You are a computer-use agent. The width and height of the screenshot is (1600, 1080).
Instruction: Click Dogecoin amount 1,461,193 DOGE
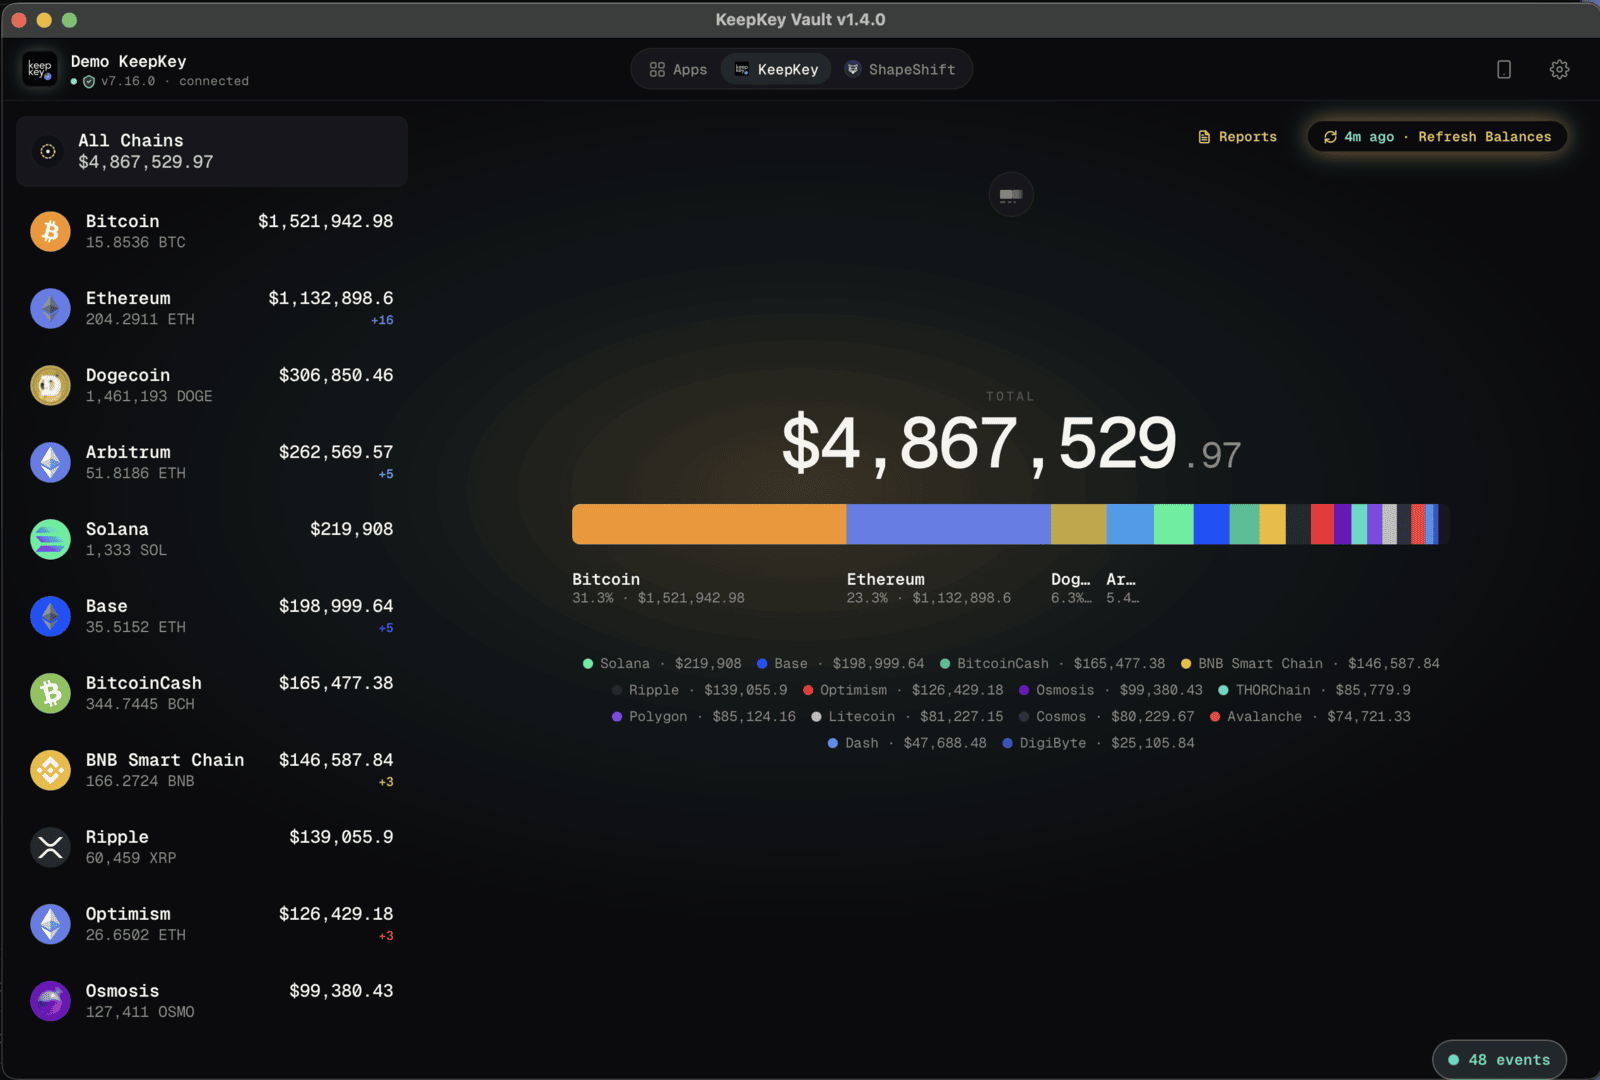click(149, 397)
